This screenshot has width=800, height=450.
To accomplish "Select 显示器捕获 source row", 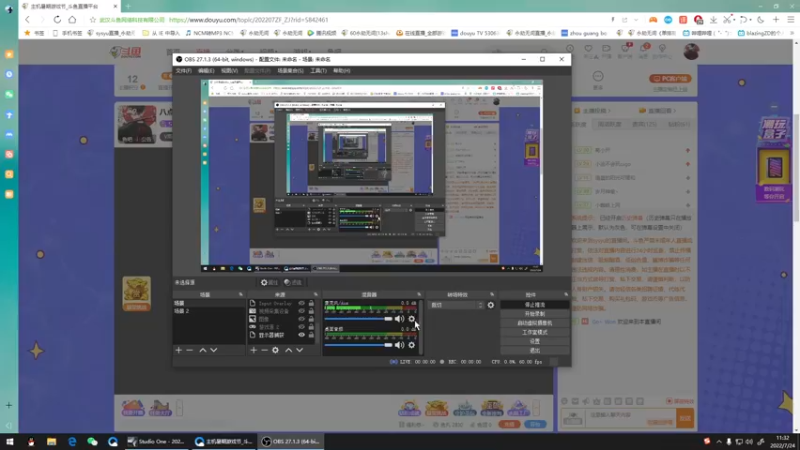I will (x=282, y=335).
